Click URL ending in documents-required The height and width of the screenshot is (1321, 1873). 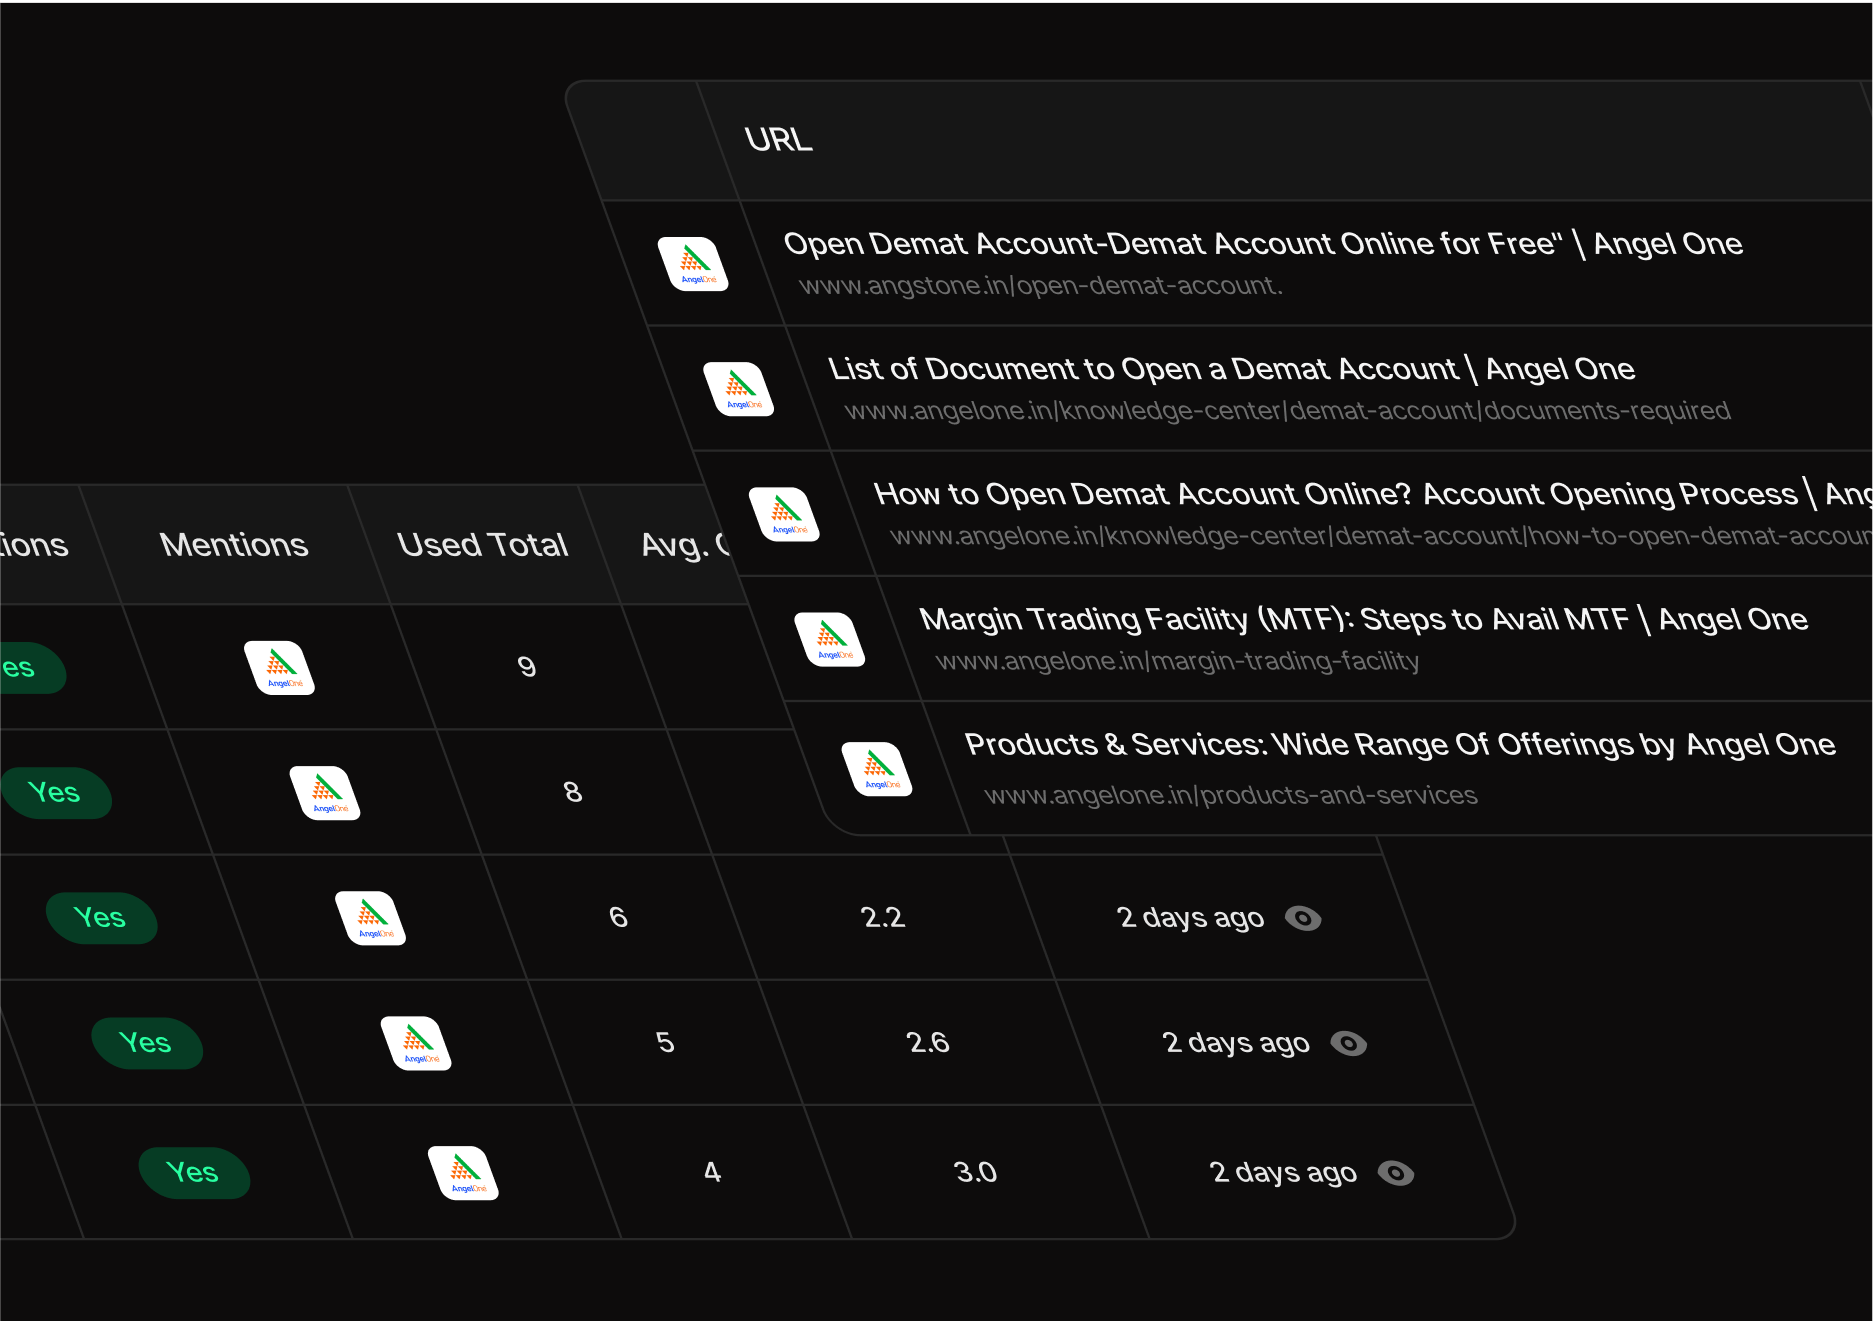click(1288, 411)
